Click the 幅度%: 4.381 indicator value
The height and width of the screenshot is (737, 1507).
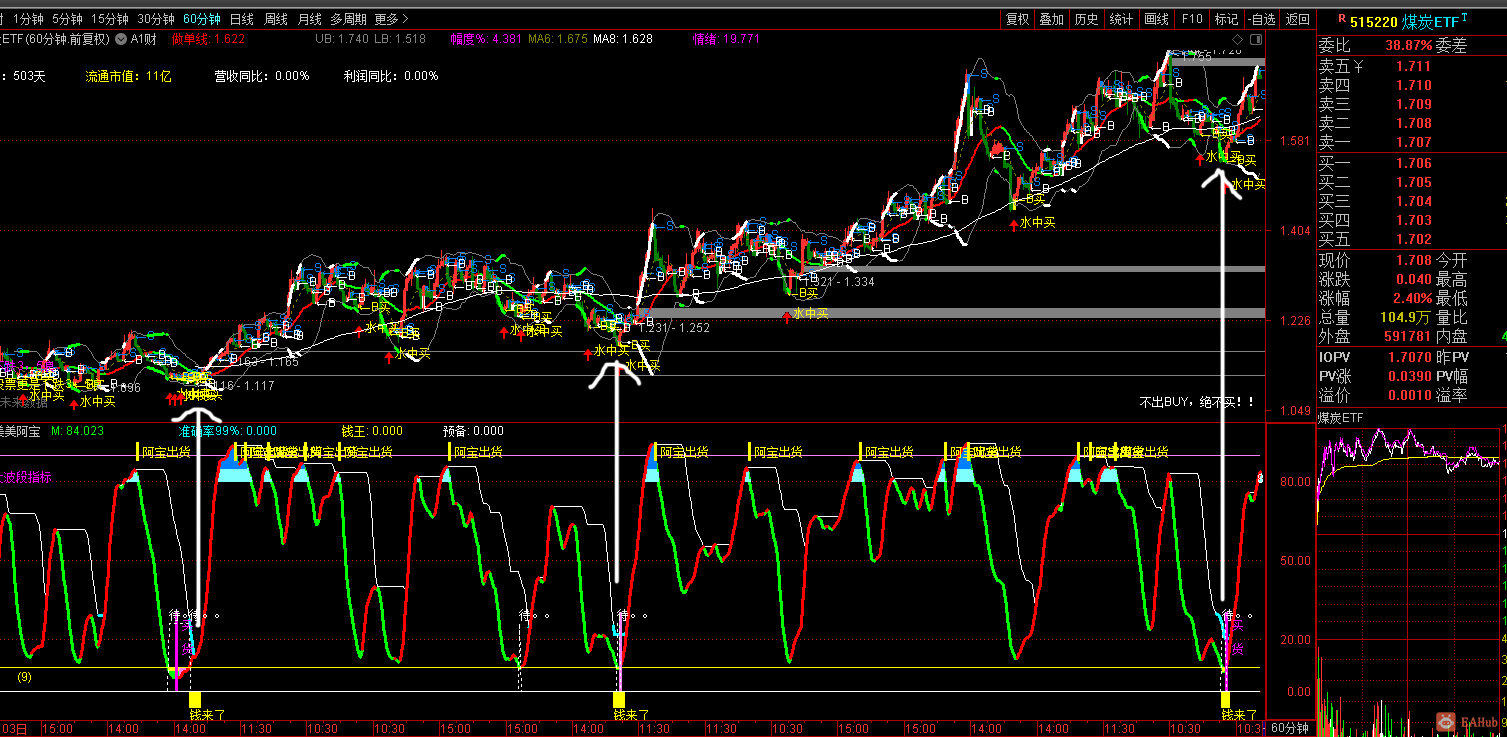click(x=486, y=39)
